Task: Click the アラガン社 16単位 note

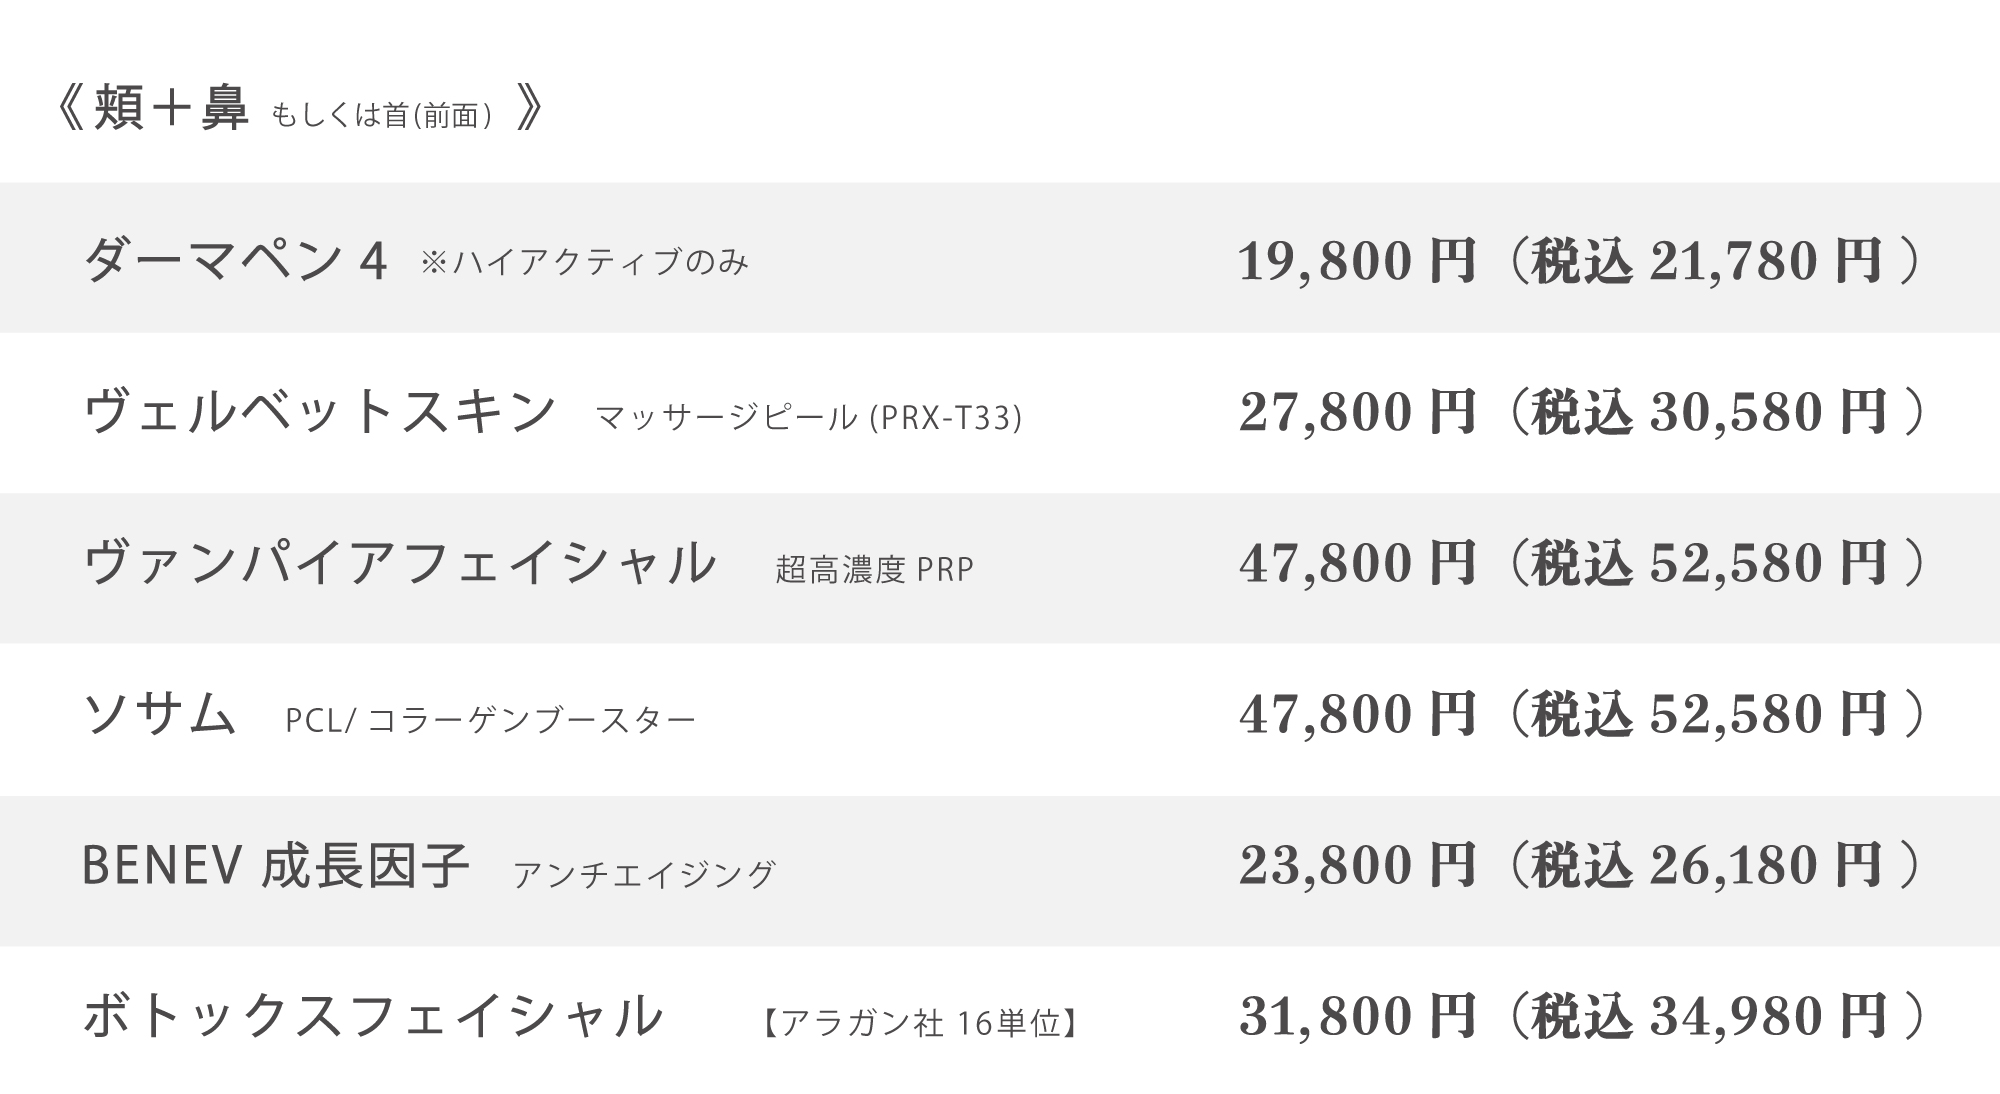Action: tap(920, 1023)
